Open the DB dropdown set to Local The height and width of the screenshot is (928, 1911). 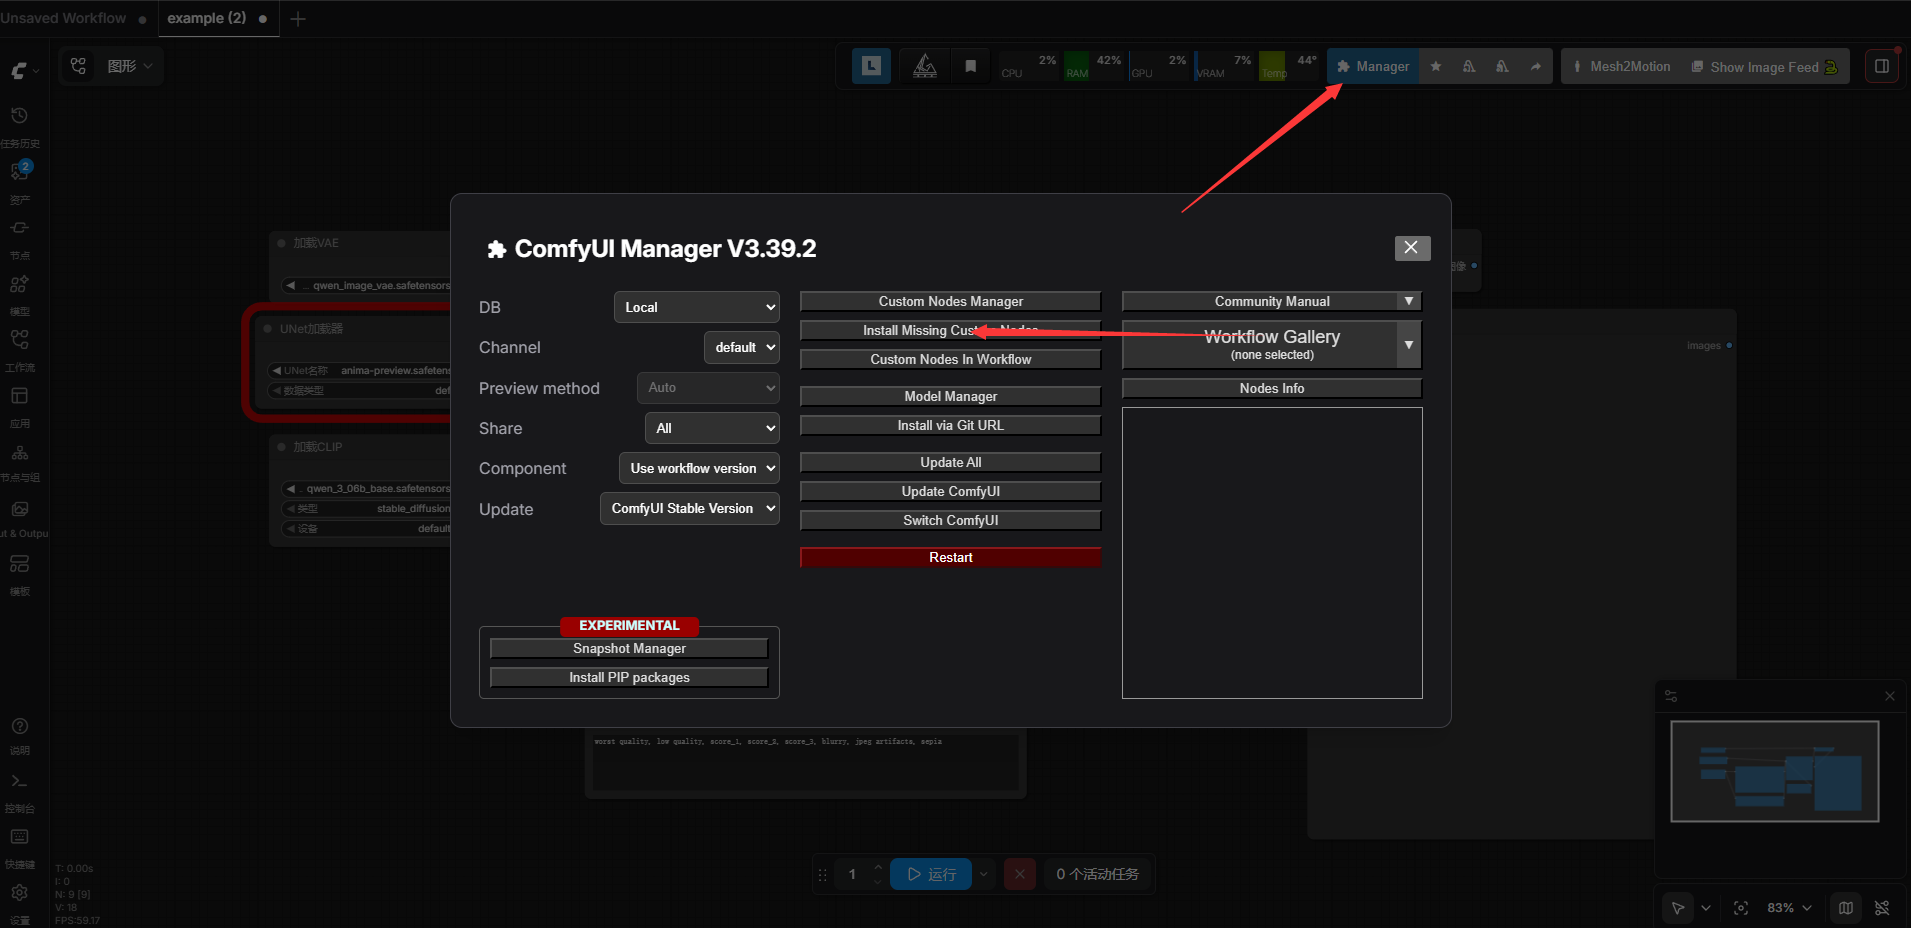[697, 307]
